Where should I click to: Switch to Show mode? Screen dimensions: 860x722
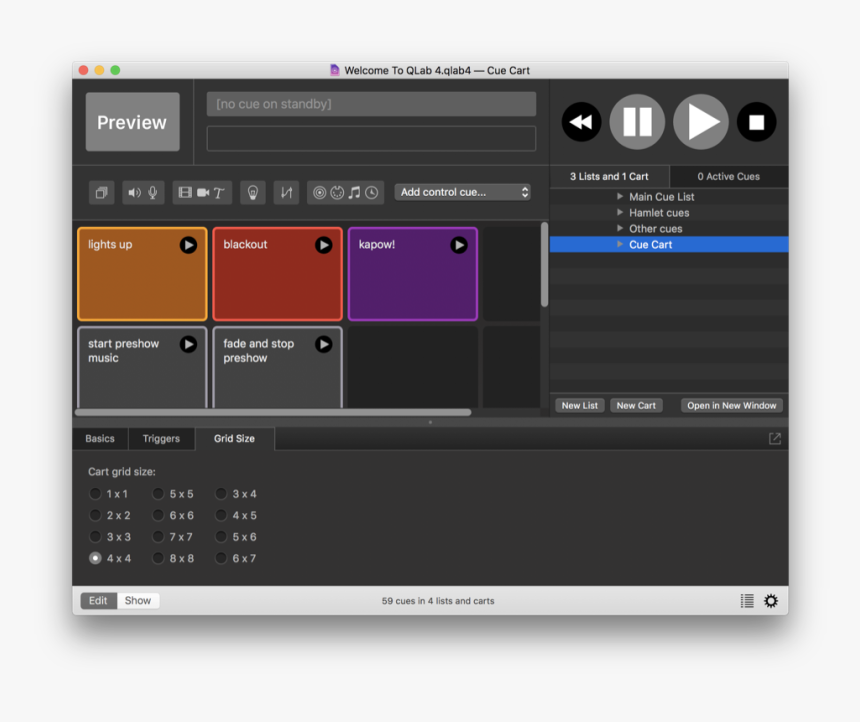(x=138, y=601)
